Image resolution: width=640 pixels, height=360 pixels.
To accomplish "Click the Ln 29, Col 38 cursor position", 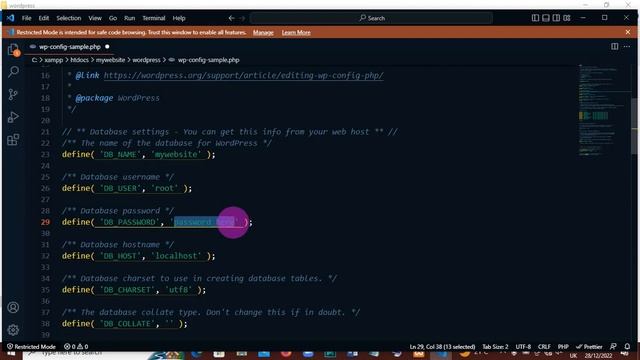I will click(x=442, y=347).
